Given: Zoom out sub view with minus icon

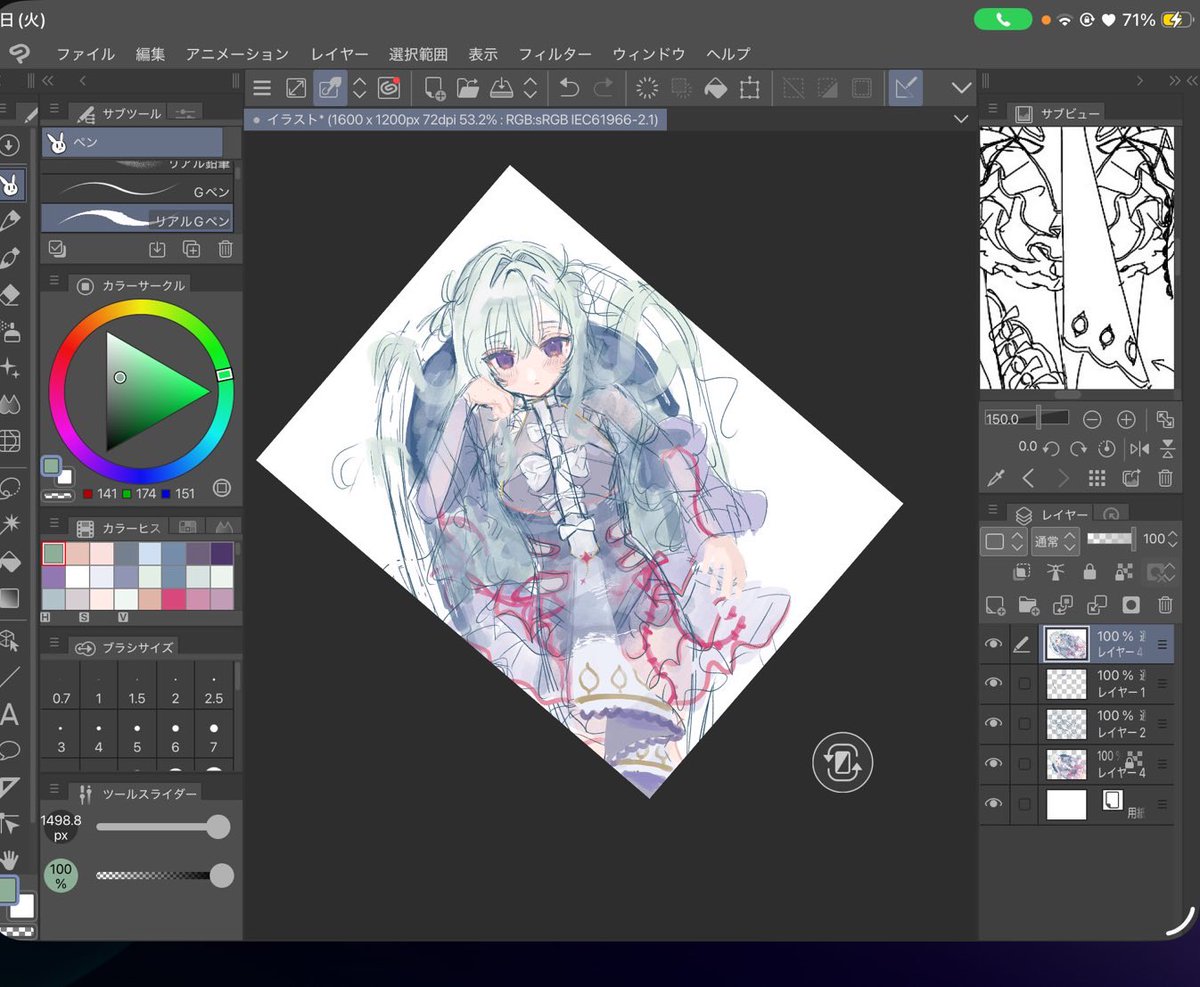Looking at the screenshot, I should tap(1092, 419).
